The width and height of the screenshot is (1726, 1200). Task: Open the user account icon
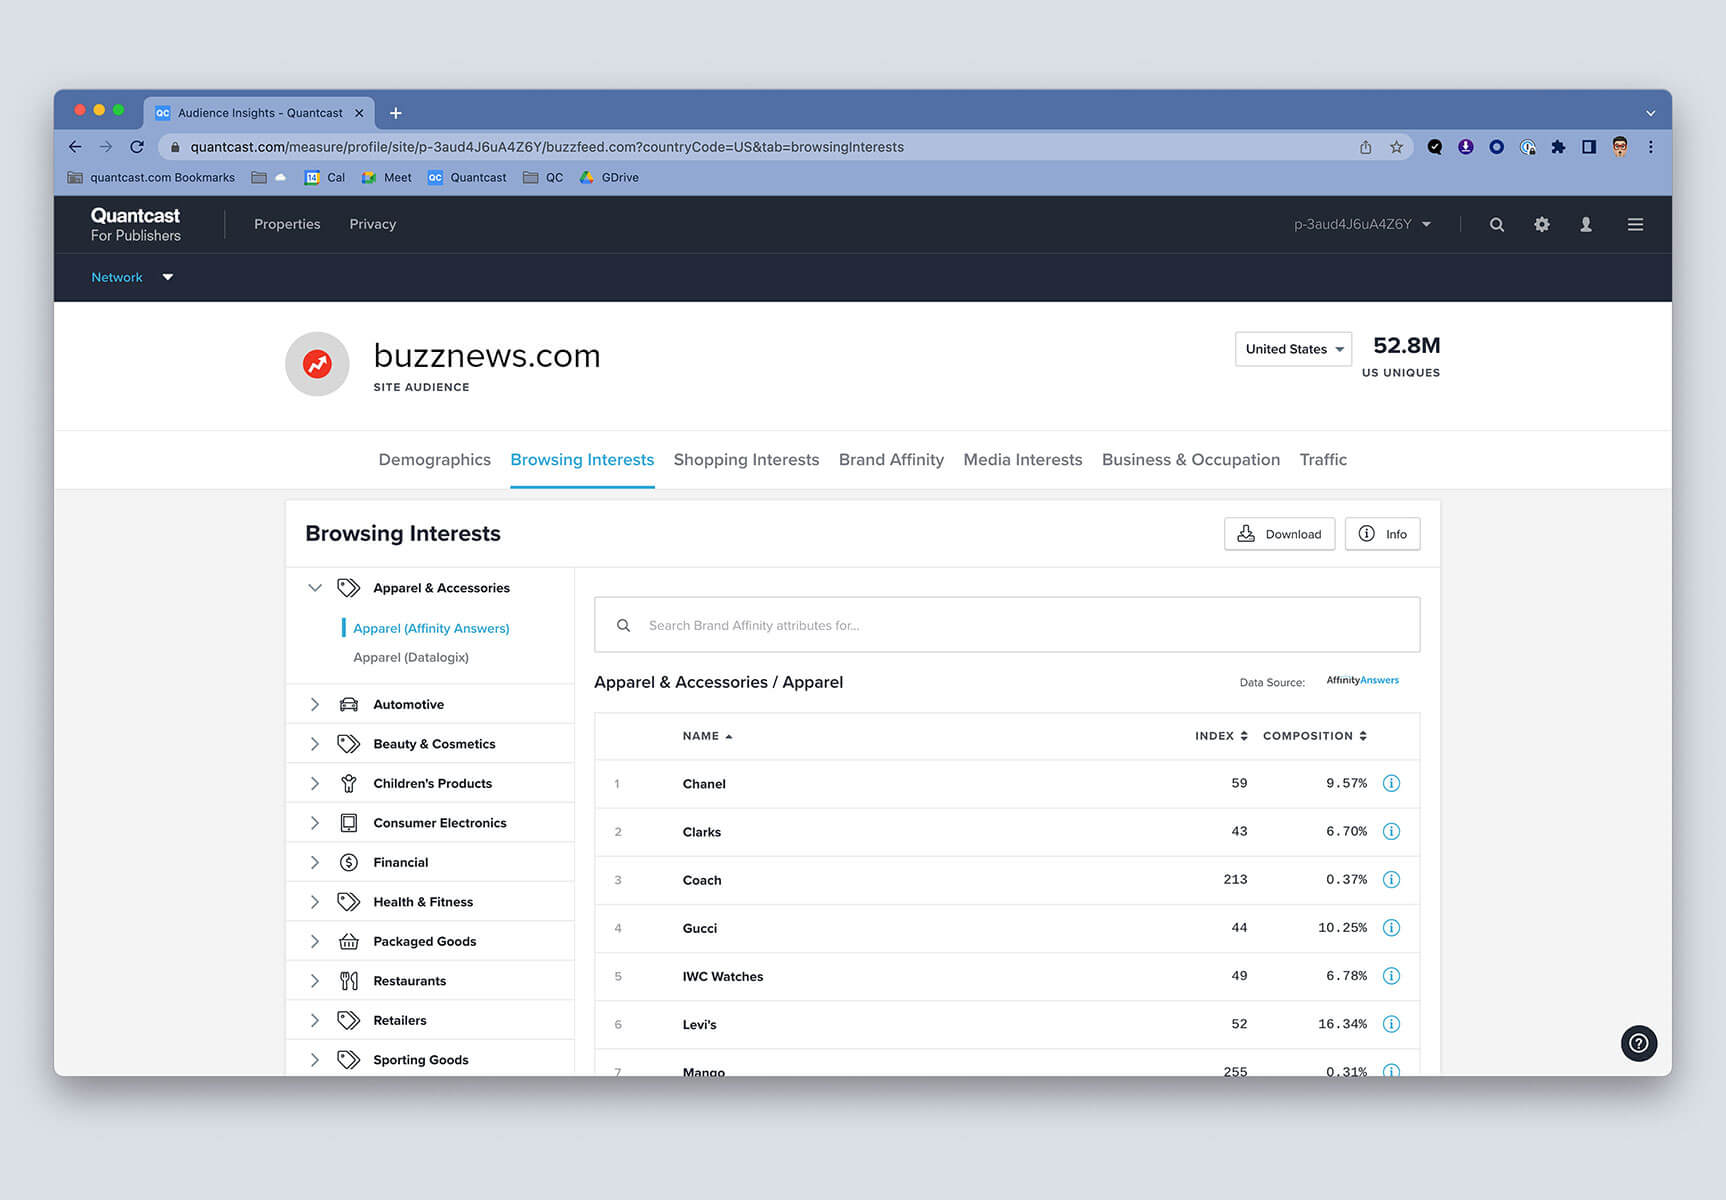point(1586,225)
